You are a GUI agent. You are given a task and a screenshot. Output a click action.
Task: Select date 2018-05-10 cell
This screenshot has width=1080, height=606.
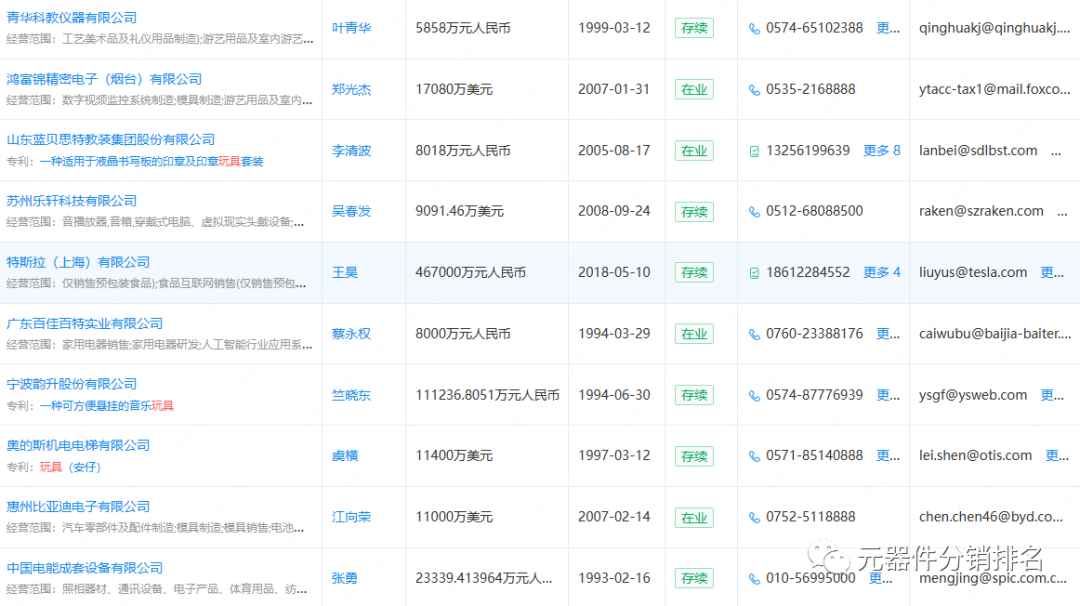(614, 273)
